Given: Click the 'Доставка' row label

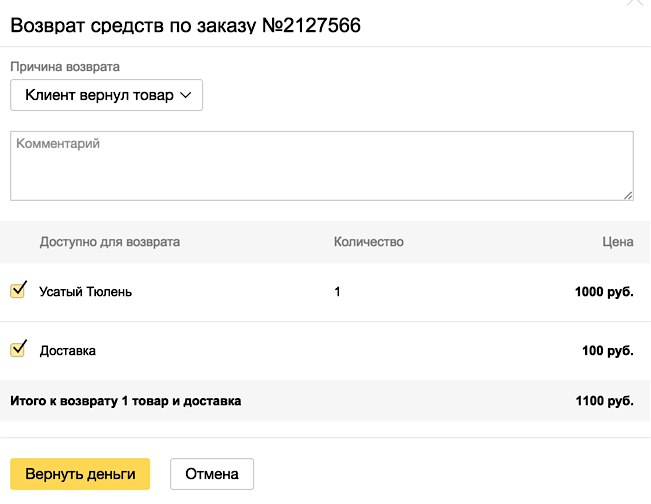Looking at the screenshot, I should pyautogui.click(x=68, y=351).
